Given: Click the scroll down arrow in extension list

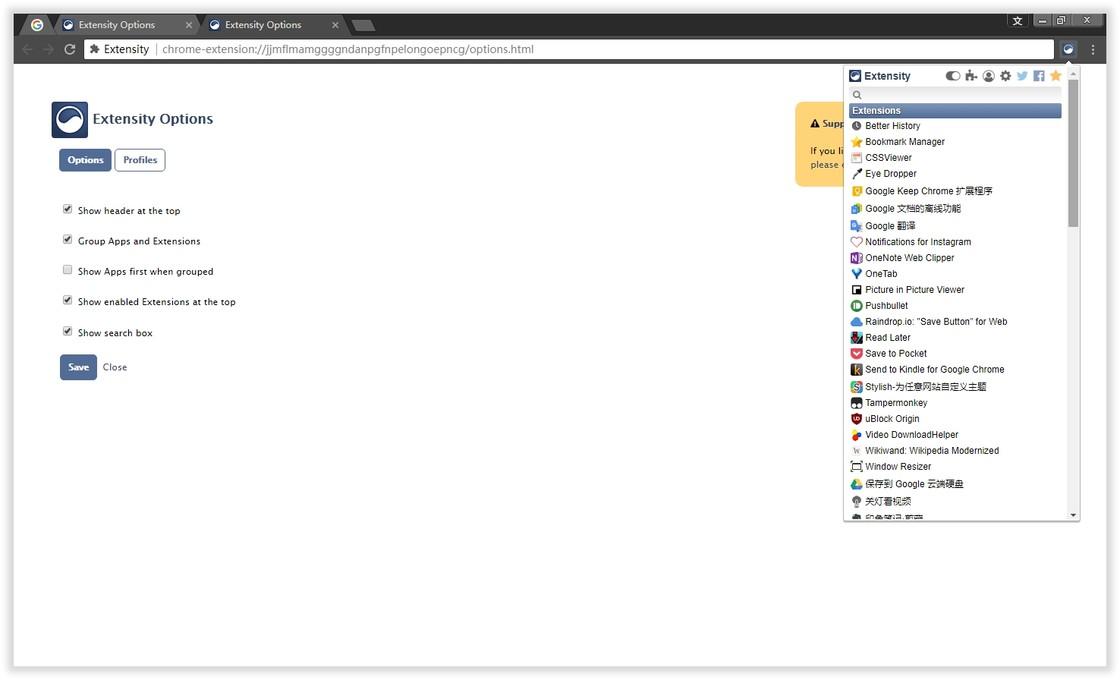Looking at the screenshot, I should click(1073, 515).
